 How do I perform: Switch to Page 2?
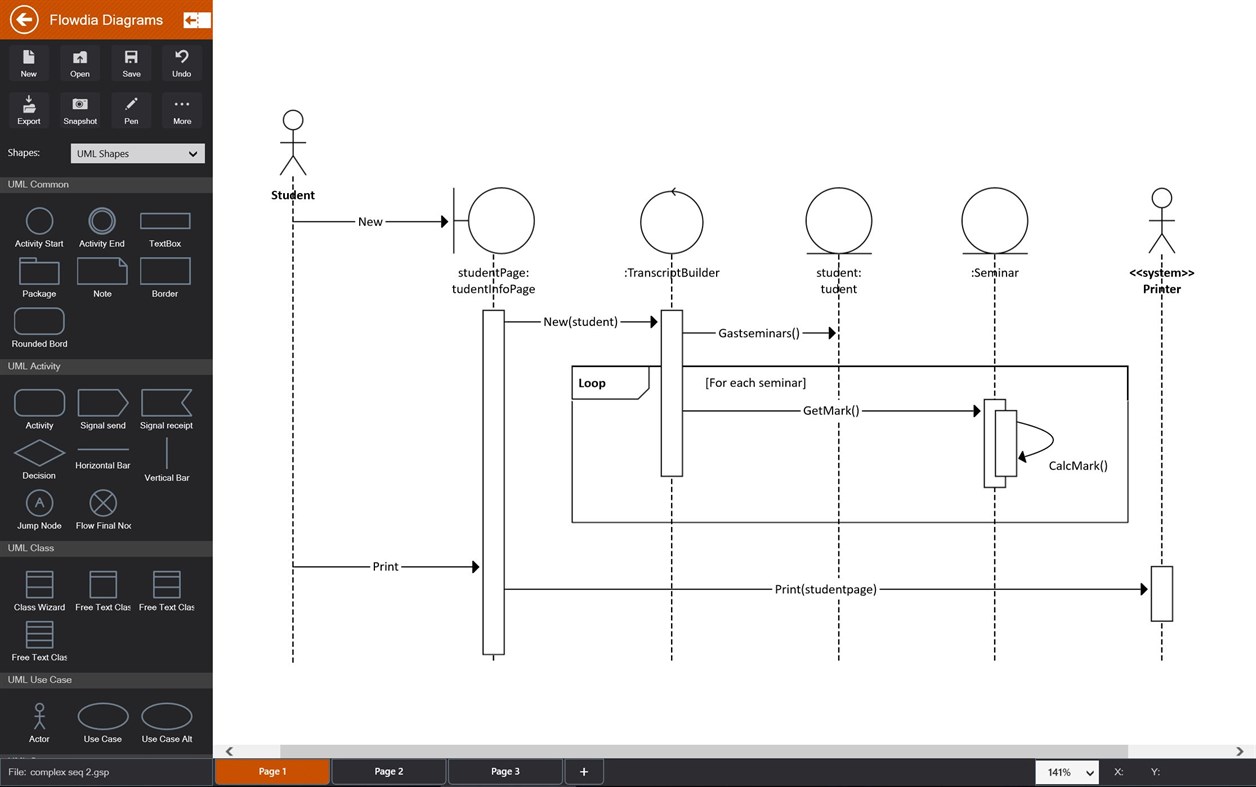(388, 771)
